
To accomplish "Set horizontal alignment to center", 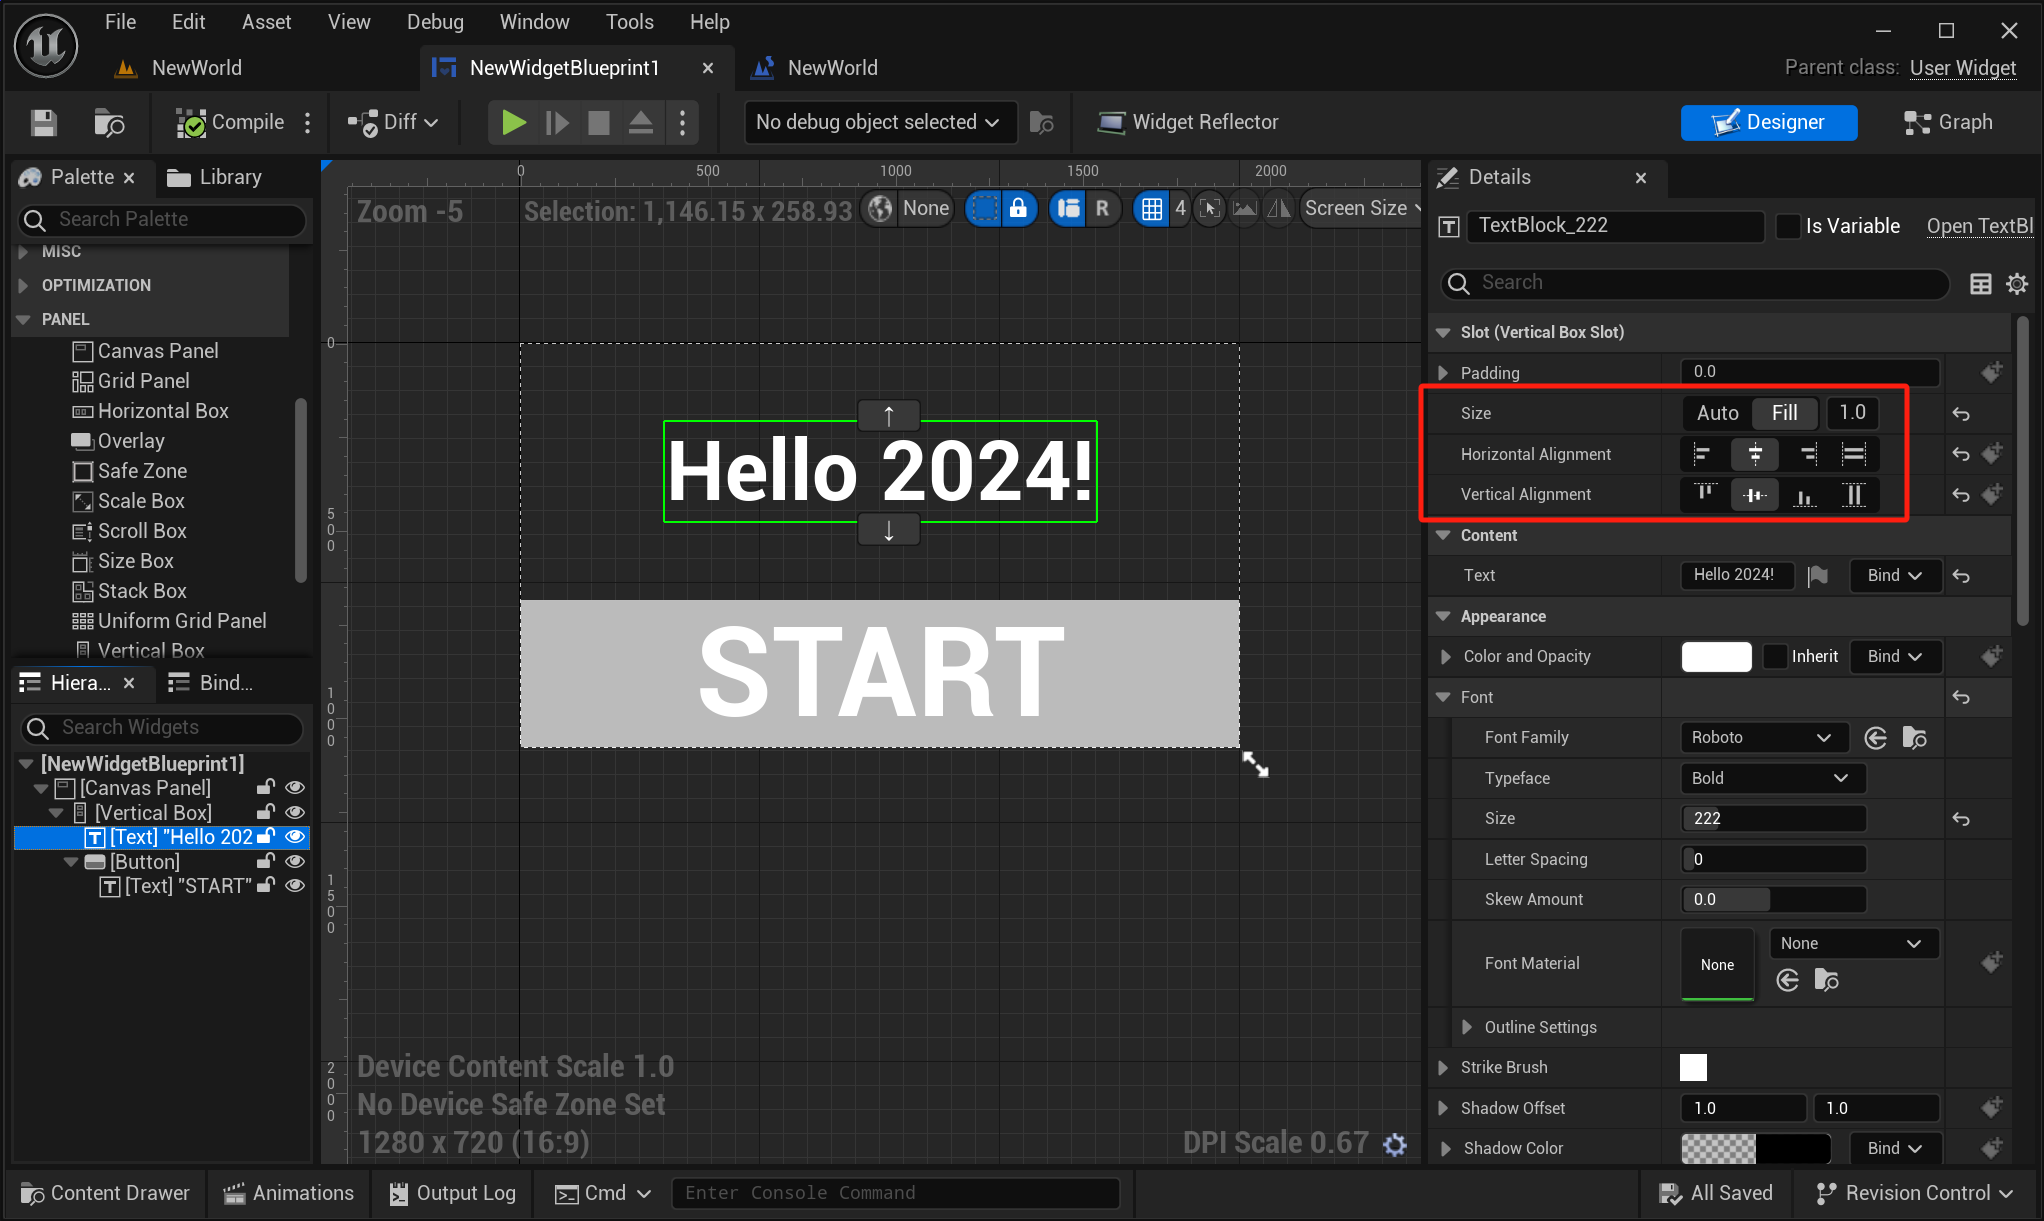I will pyautogui.click(x=1755, y=454).
